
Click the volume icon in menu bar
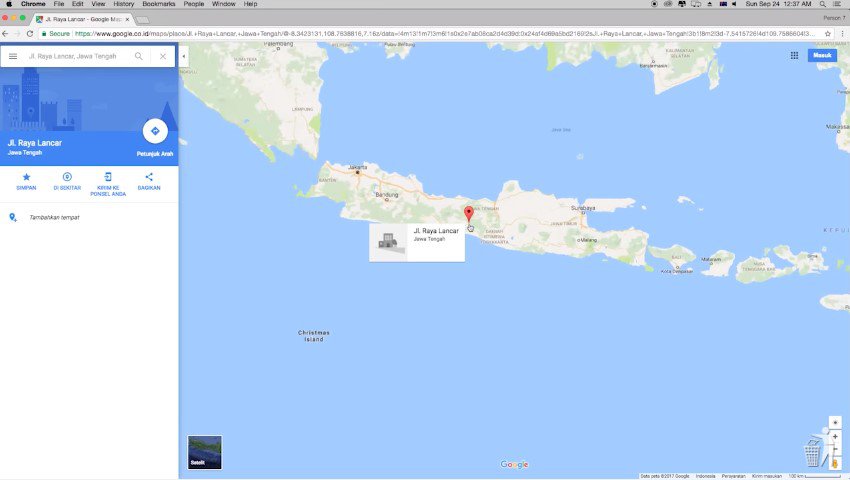[x=735, y=4]
